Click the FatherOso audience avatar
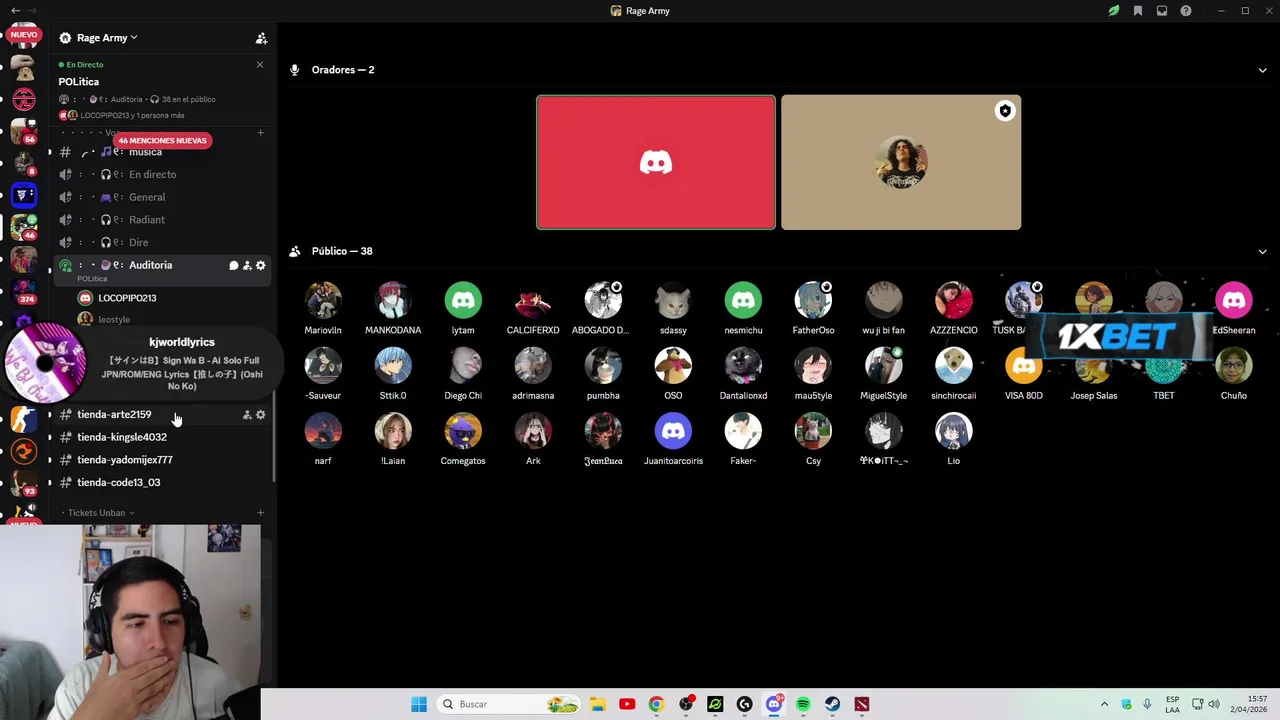The image size is (1280, 720). 813,300
